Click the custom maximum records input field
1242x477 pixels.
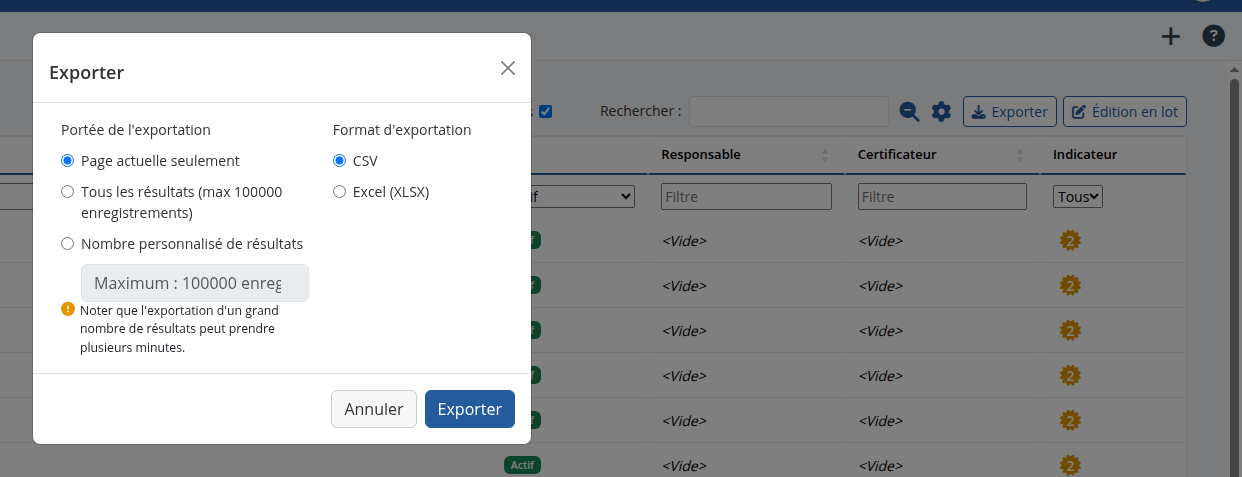click(x=195, y=283)
